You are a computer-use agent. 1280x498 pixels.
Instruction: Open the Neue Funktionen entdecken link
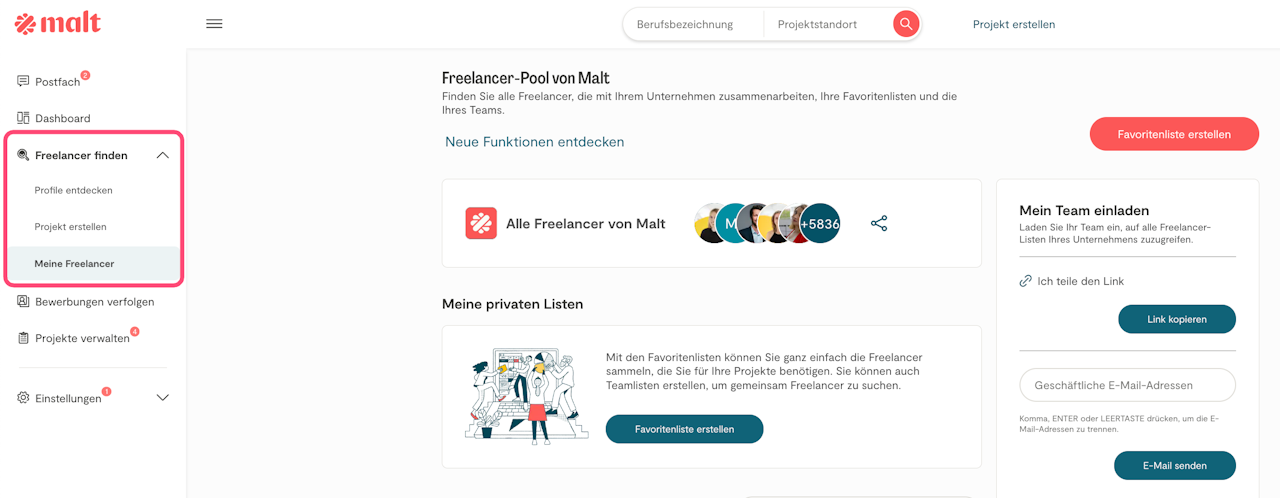coord(534,142)
